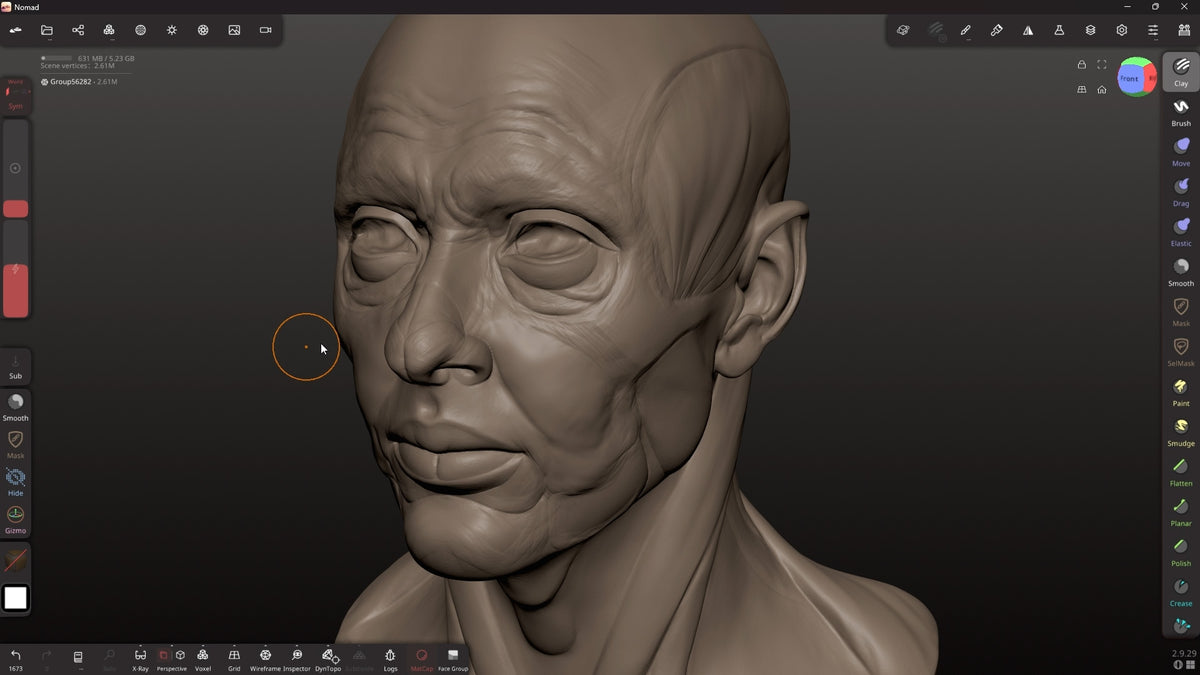Open the Camera settings menu

tap(266, 30)
